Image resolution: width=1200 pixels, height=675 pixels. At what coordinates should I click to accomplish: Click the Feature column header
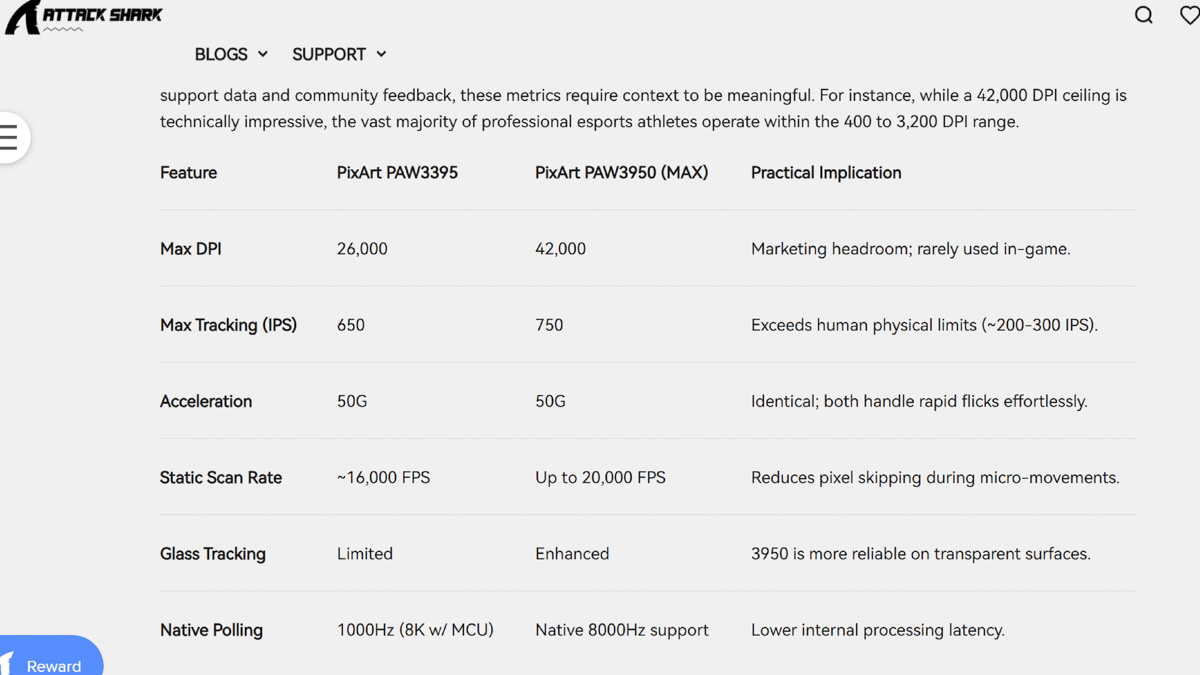pyautogui.click(x=188, y=172)
